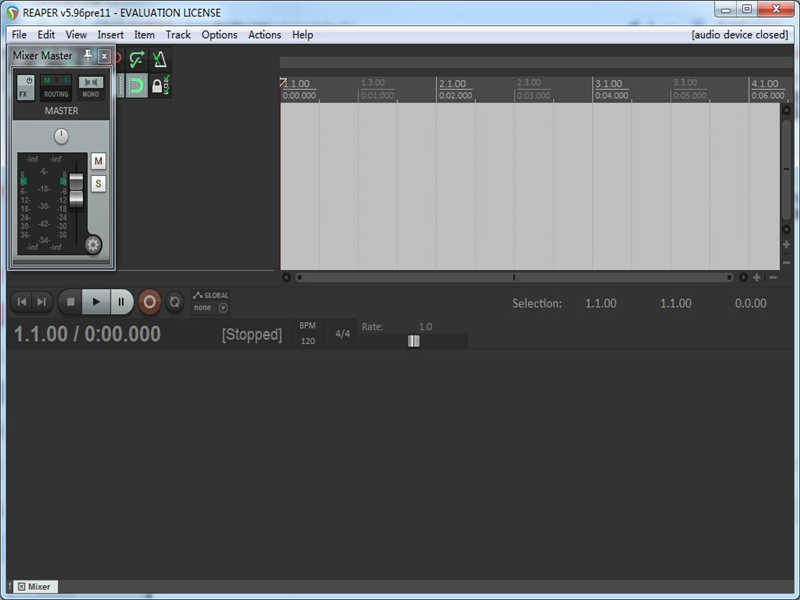Open the File menu

(19, 35)
